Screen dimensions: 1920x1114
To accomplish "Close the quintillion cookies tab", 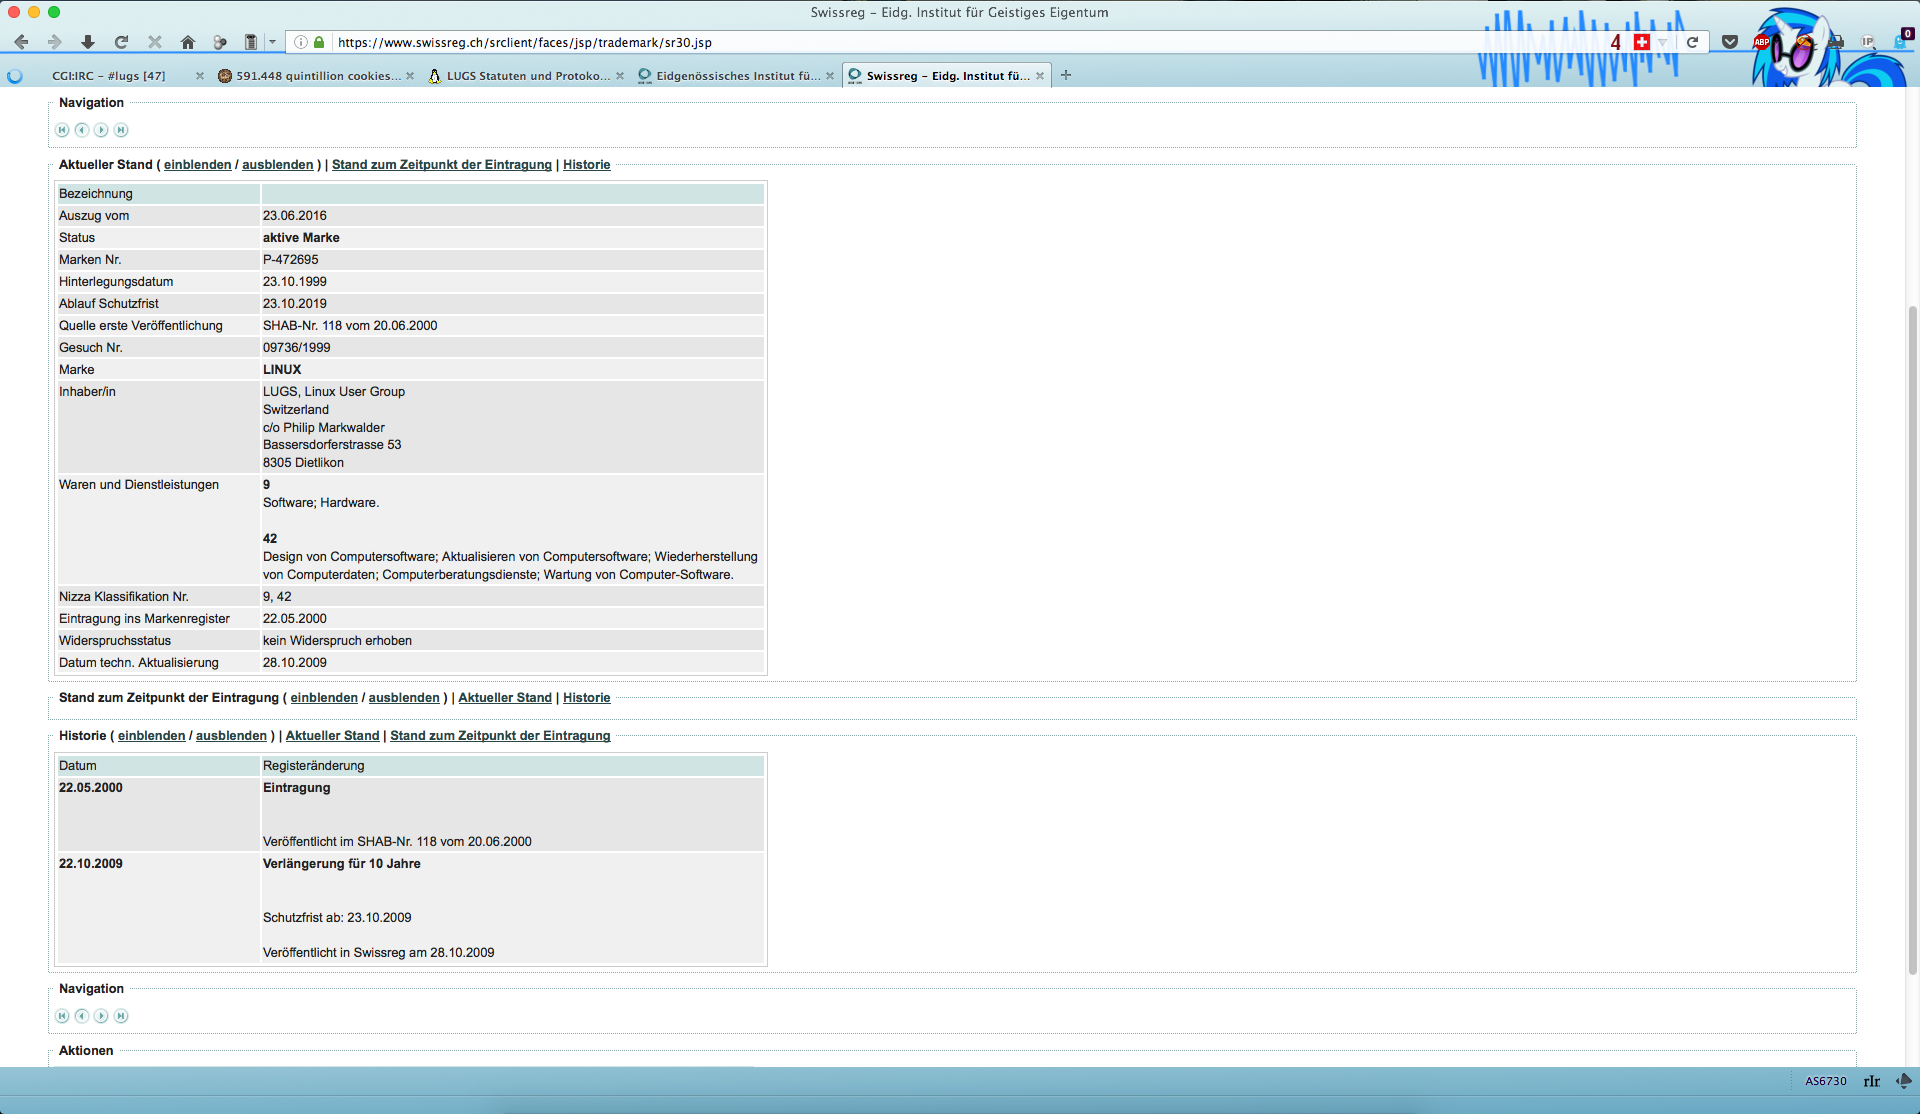I will coord(410,76).
